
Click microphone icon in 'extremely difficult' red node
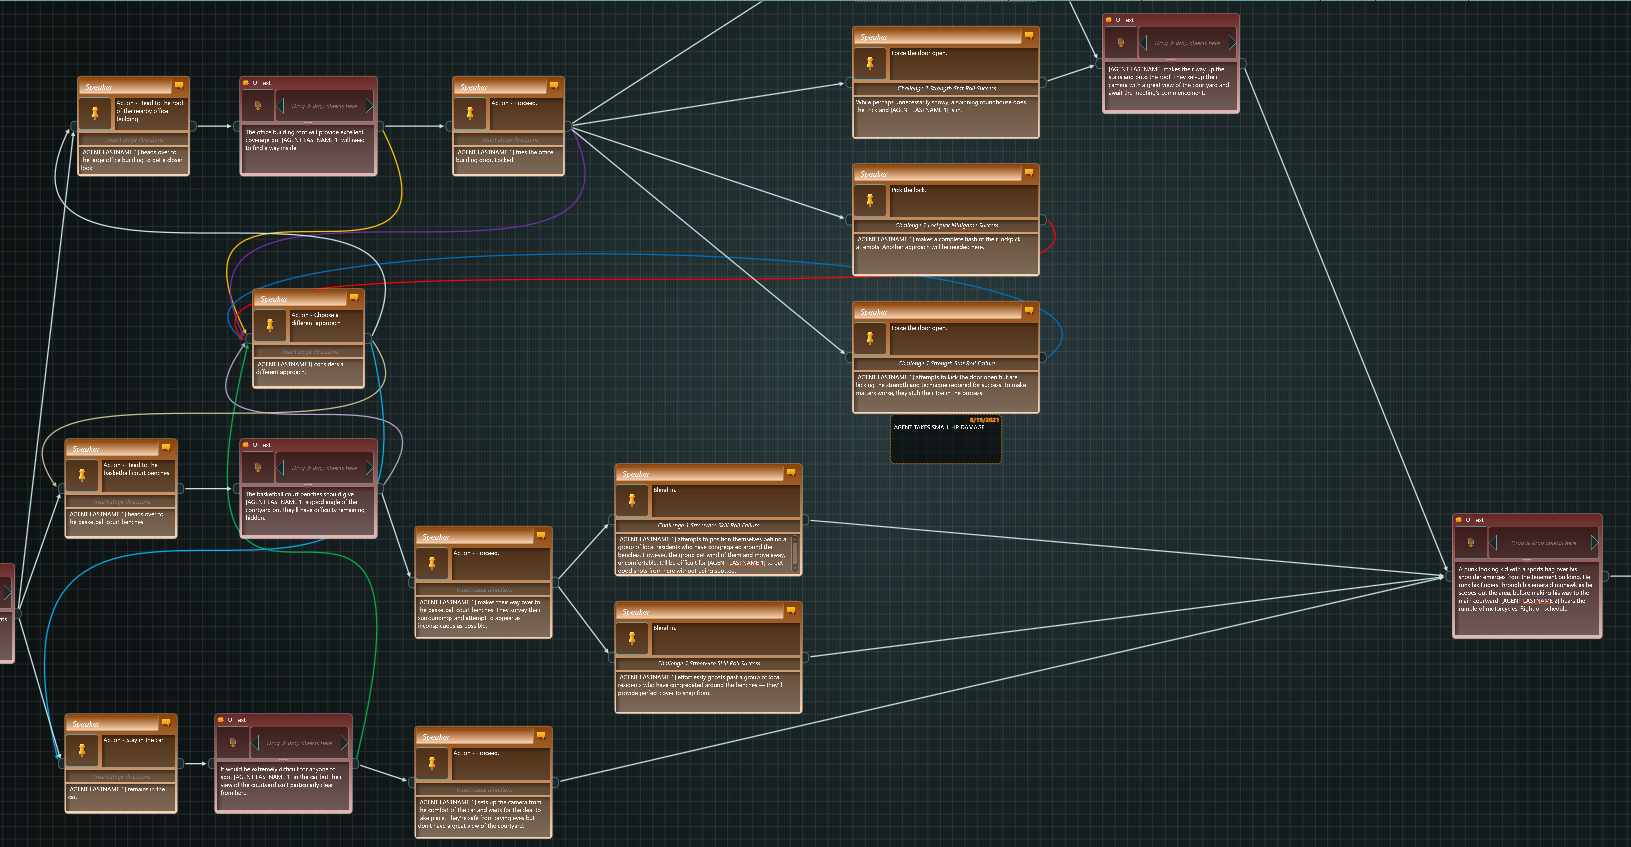pyautogui.click(x=233, y=742)
